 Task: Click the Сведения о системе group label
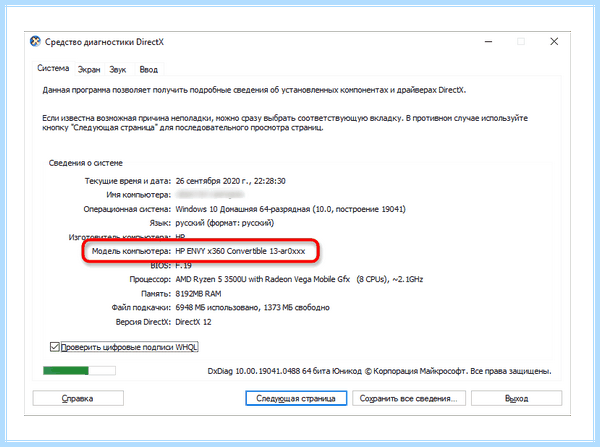pyautogui.click(x=86, y=163)
